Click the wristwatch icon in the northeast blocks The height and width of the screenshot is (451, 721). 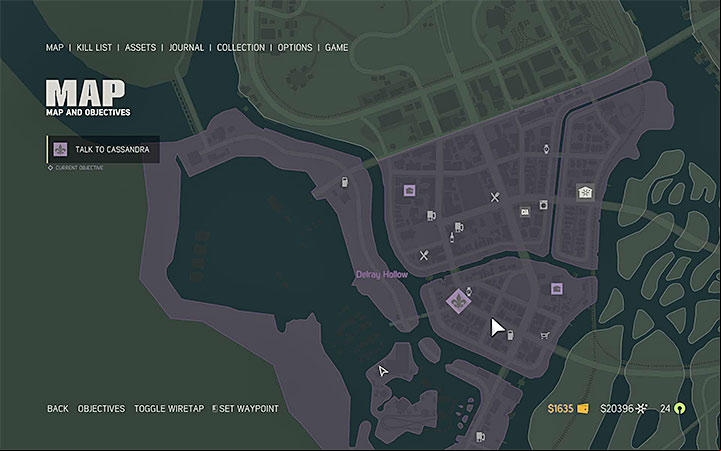(546, 149)
